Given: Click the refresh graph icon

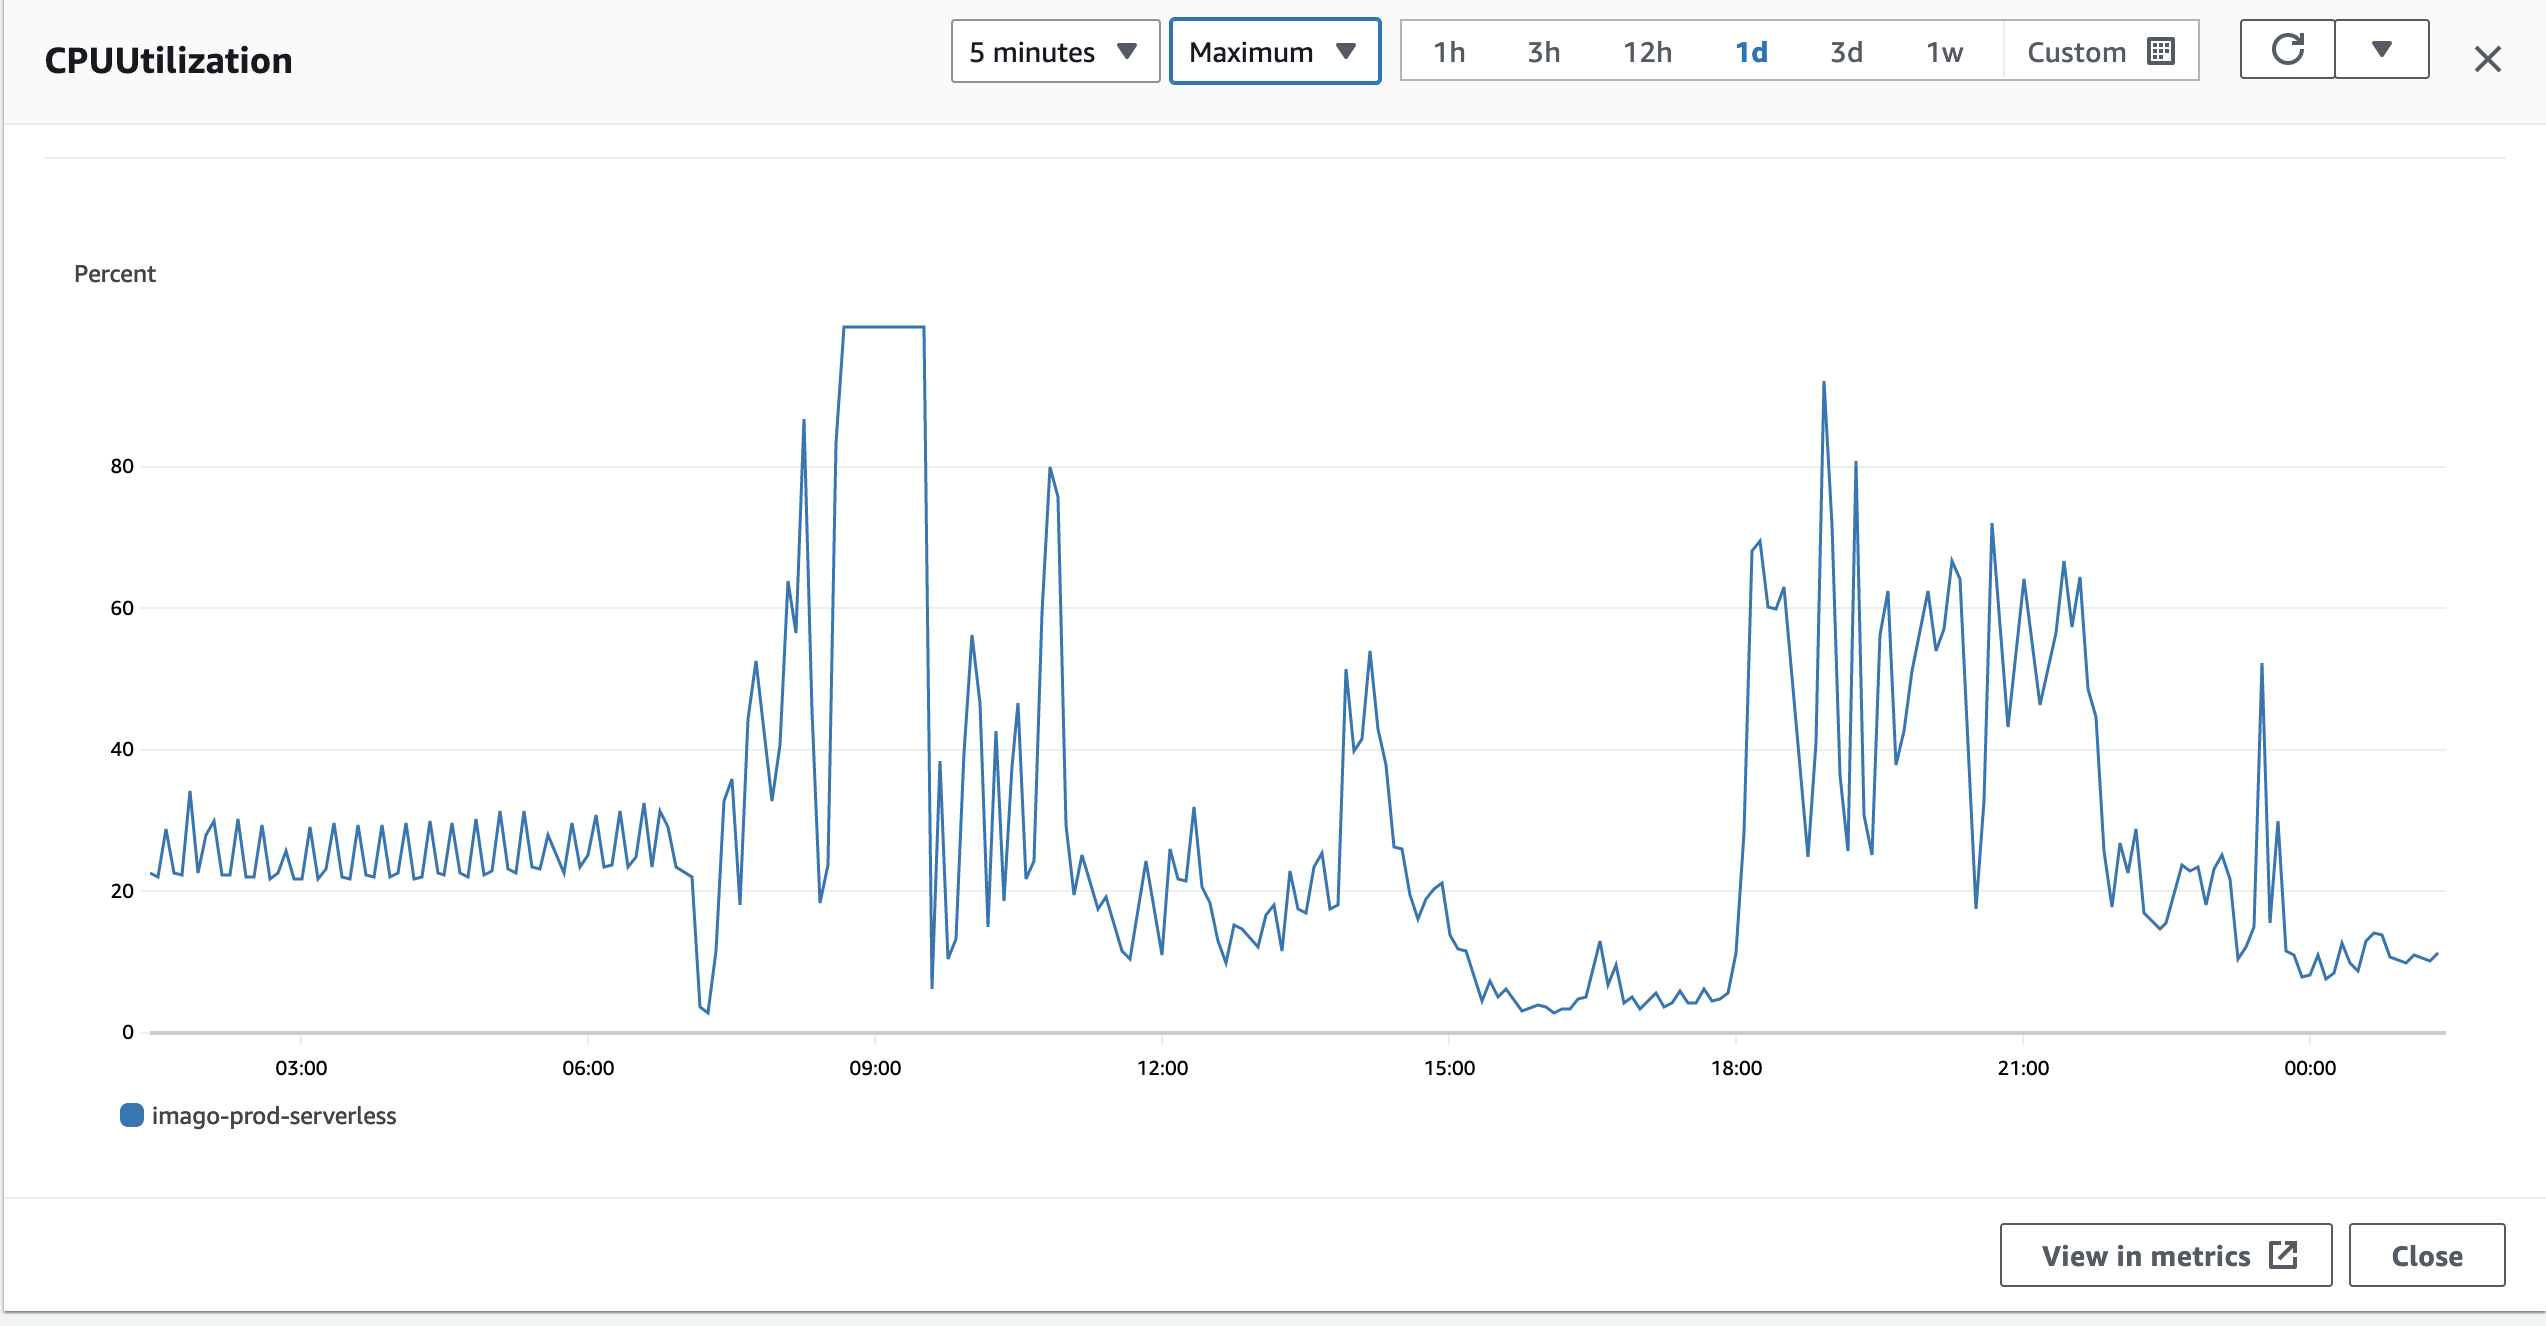Looking at the screenshot, I should click(2287, 50).
